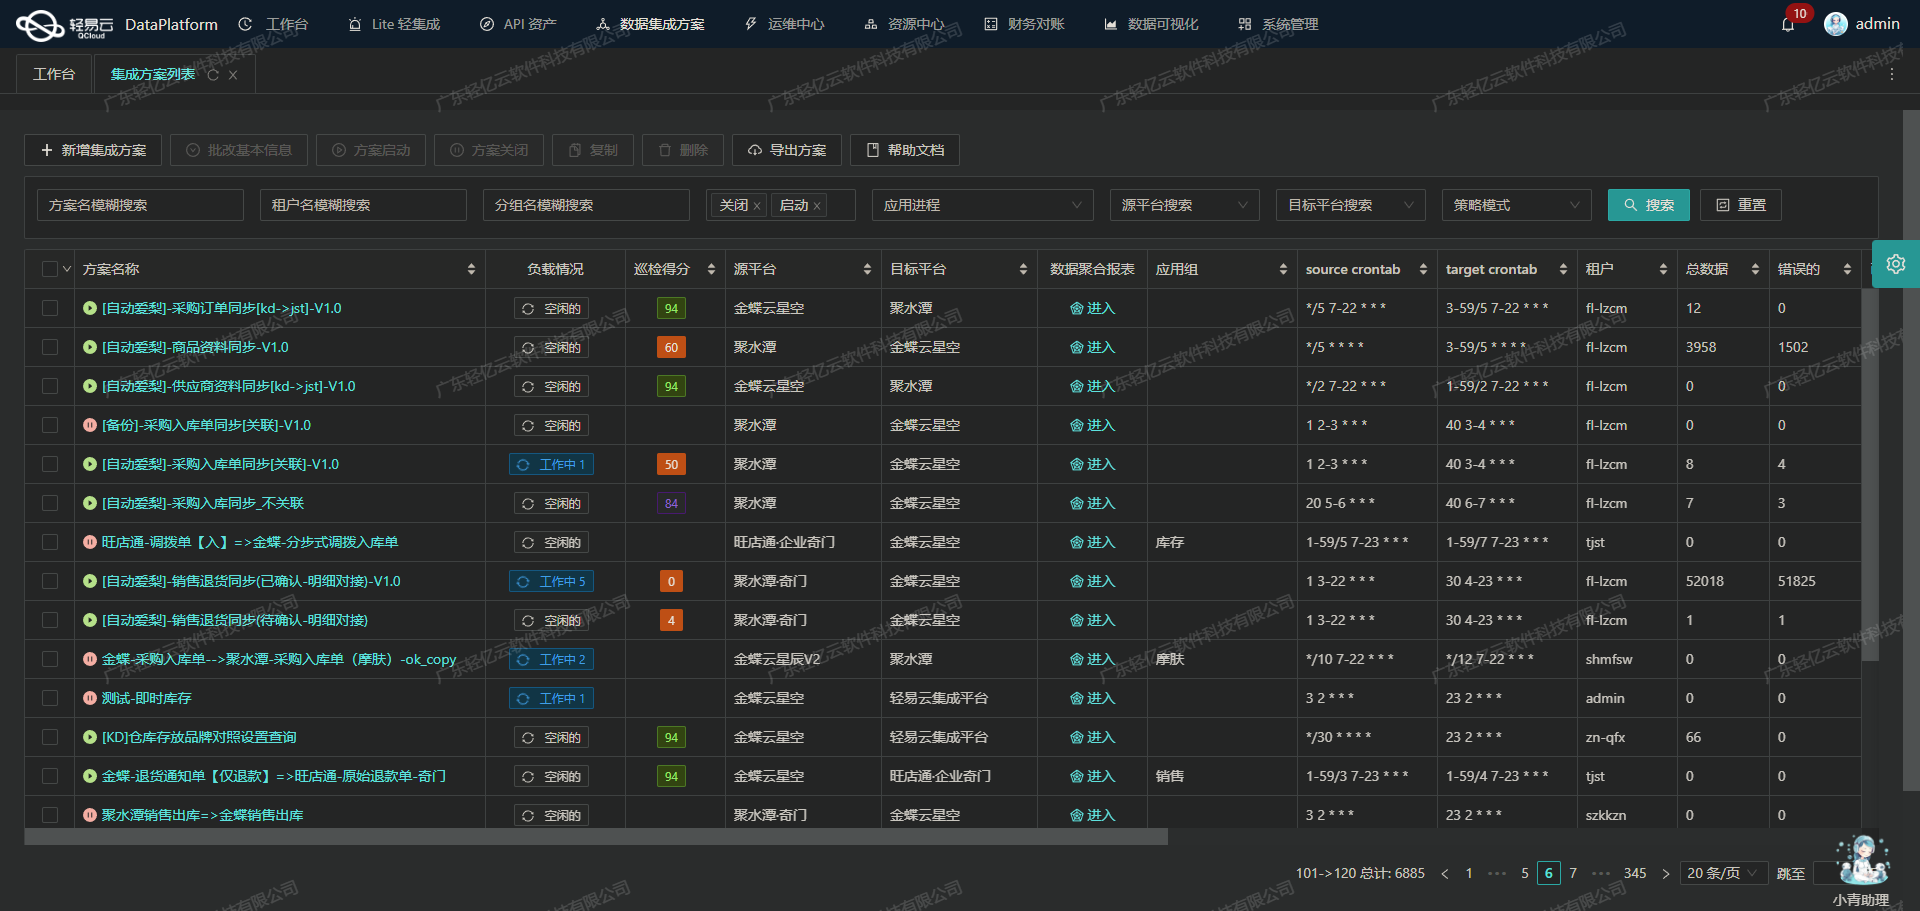
Task: Remove the 关闭 filter tag
Action: [x=757, y=206]
